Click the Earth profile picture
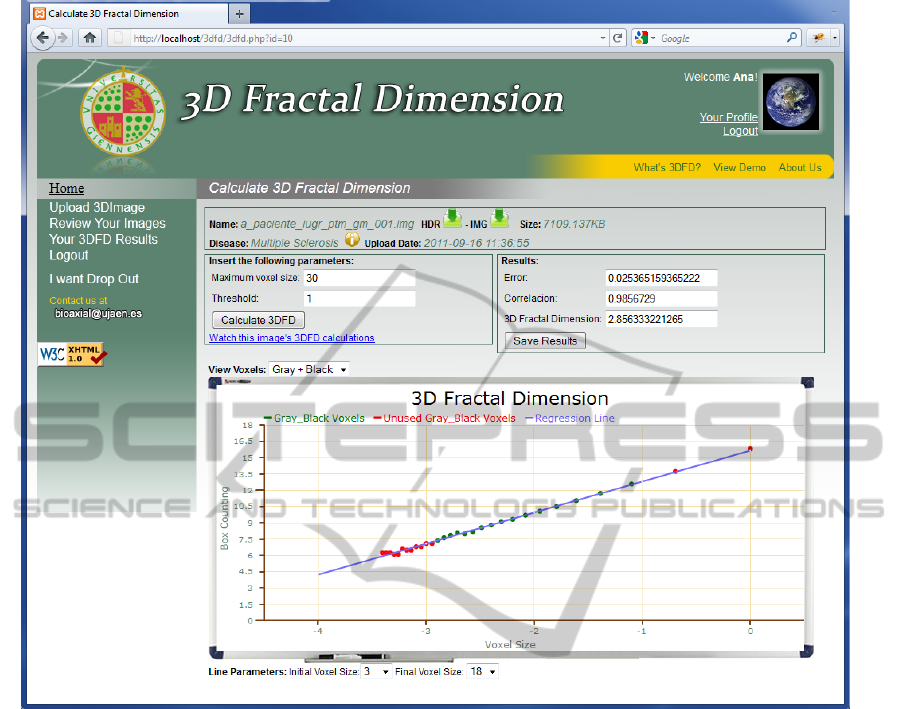901x709 pixels. pyautogui.click(x=791, y=102)
